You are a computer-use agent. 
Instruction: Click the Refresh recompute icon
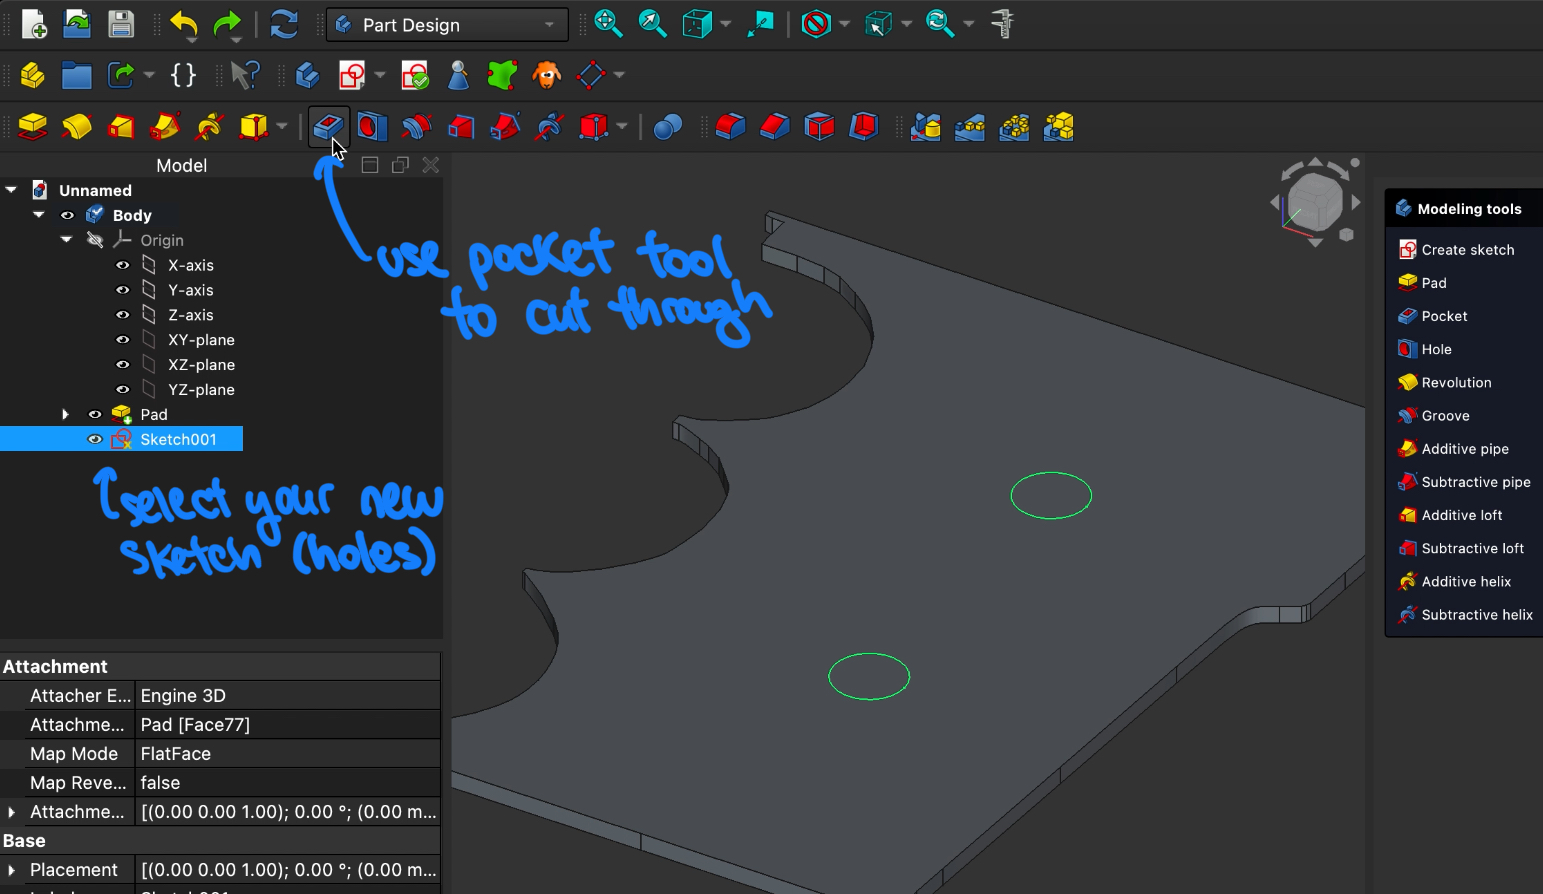[x=284, y=24]
